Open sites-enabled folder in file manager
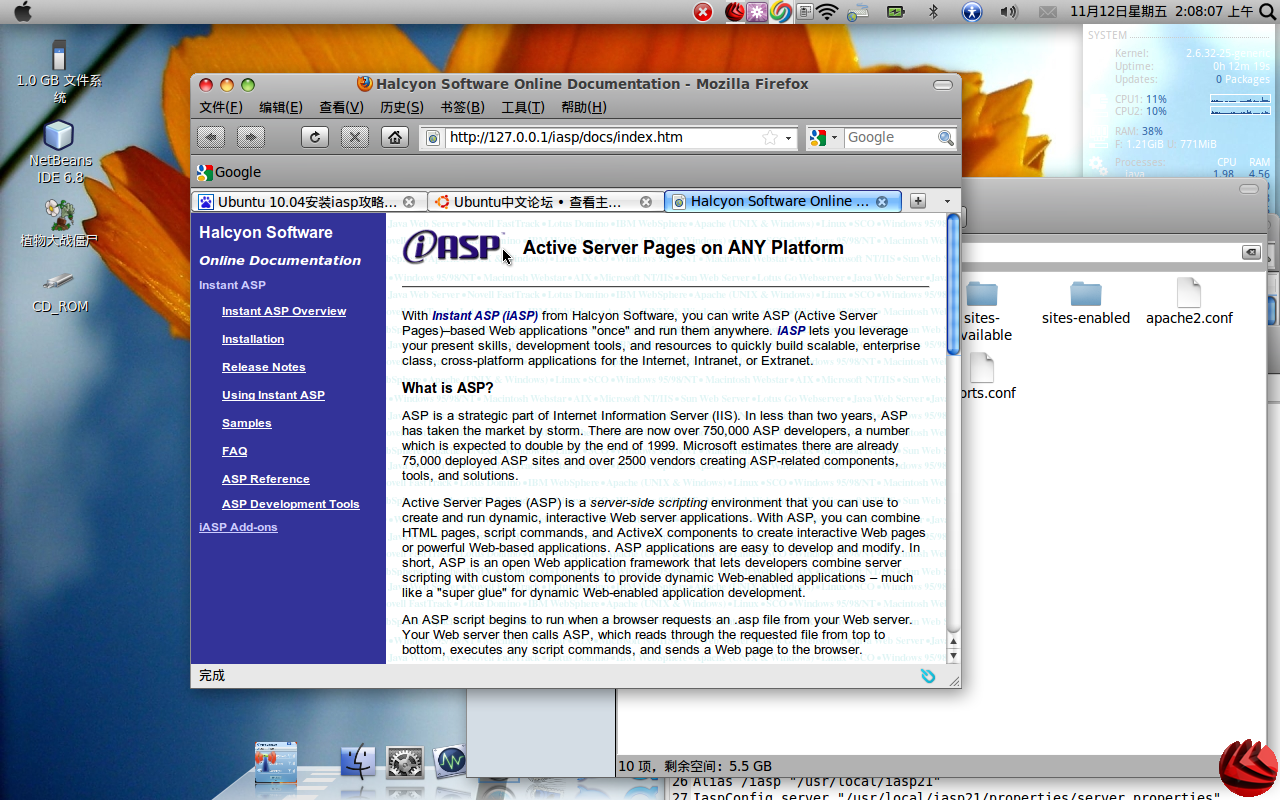 point(1086,302)
